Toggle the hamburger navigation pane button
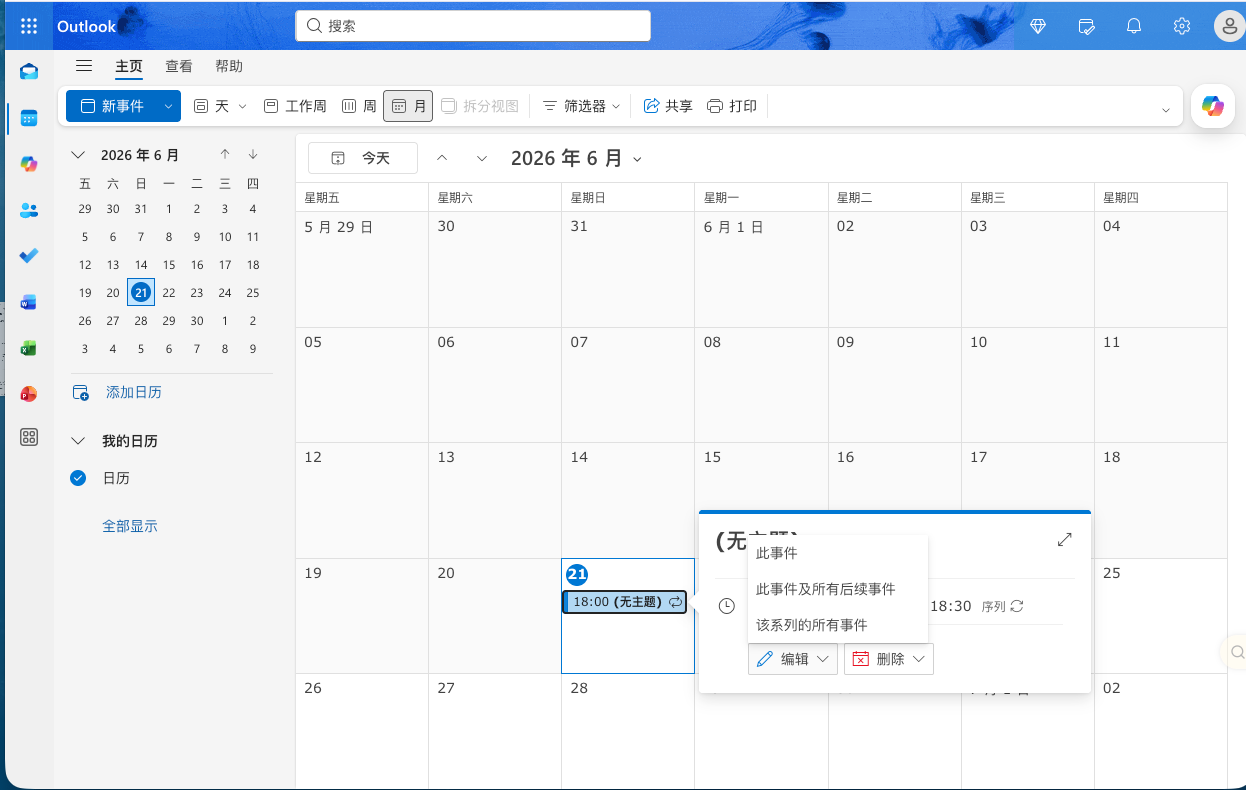The image size is (1246, 790). click(84, 66)
